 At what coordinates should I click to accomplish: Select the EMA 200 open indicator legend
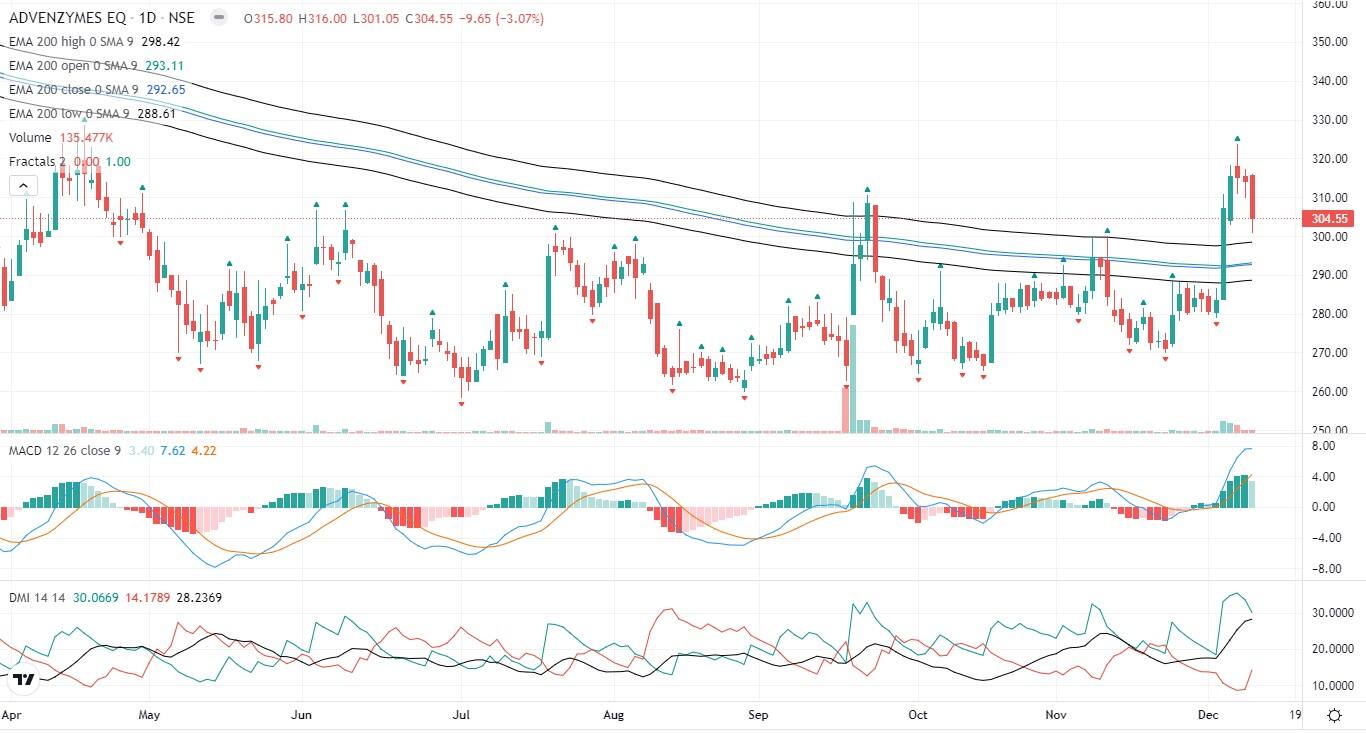tap(75, 66)
